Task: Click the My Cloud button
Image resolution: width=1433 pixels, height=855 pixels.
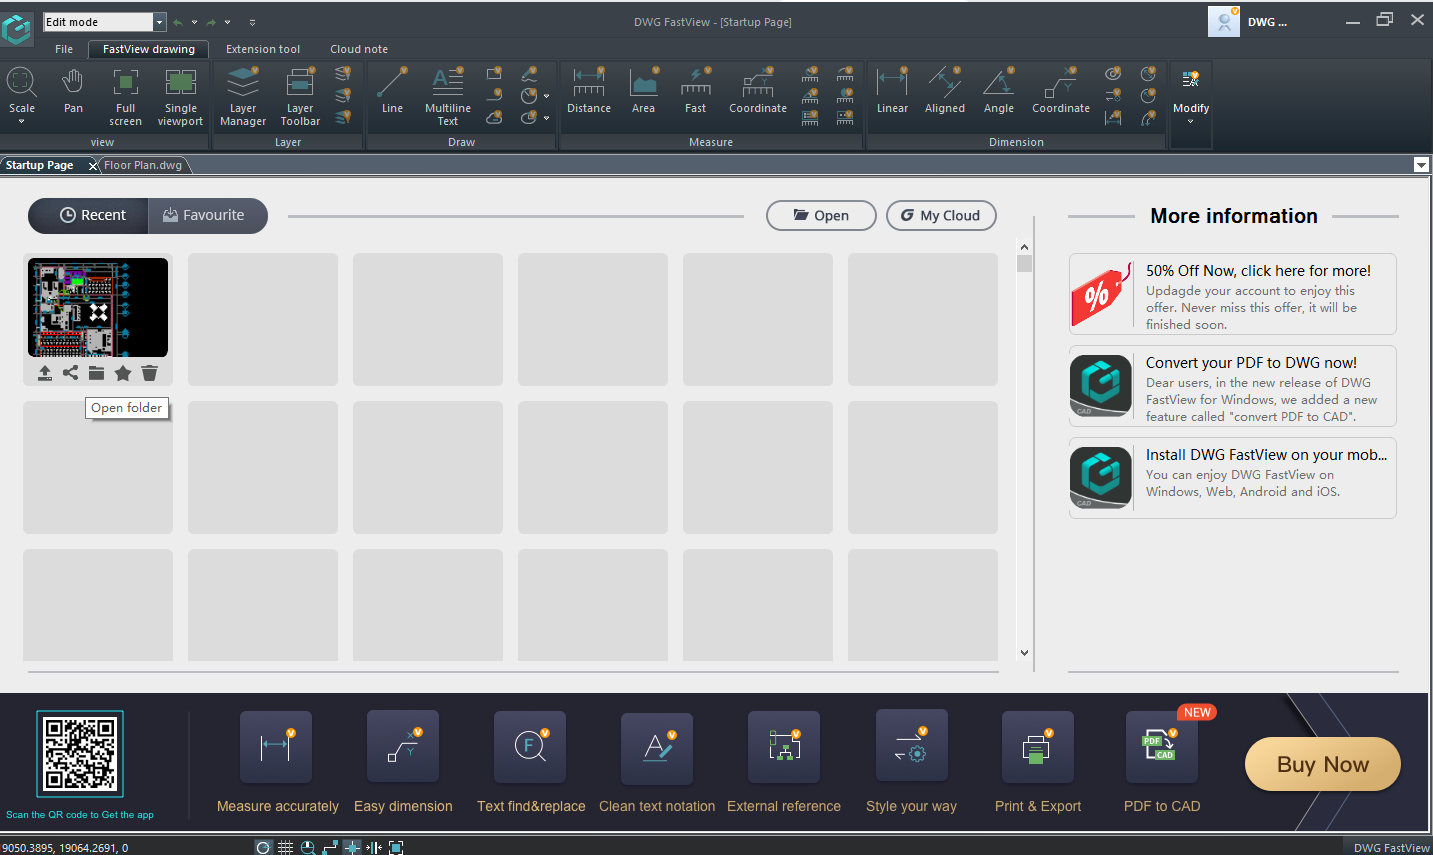Action: (941, 215)
